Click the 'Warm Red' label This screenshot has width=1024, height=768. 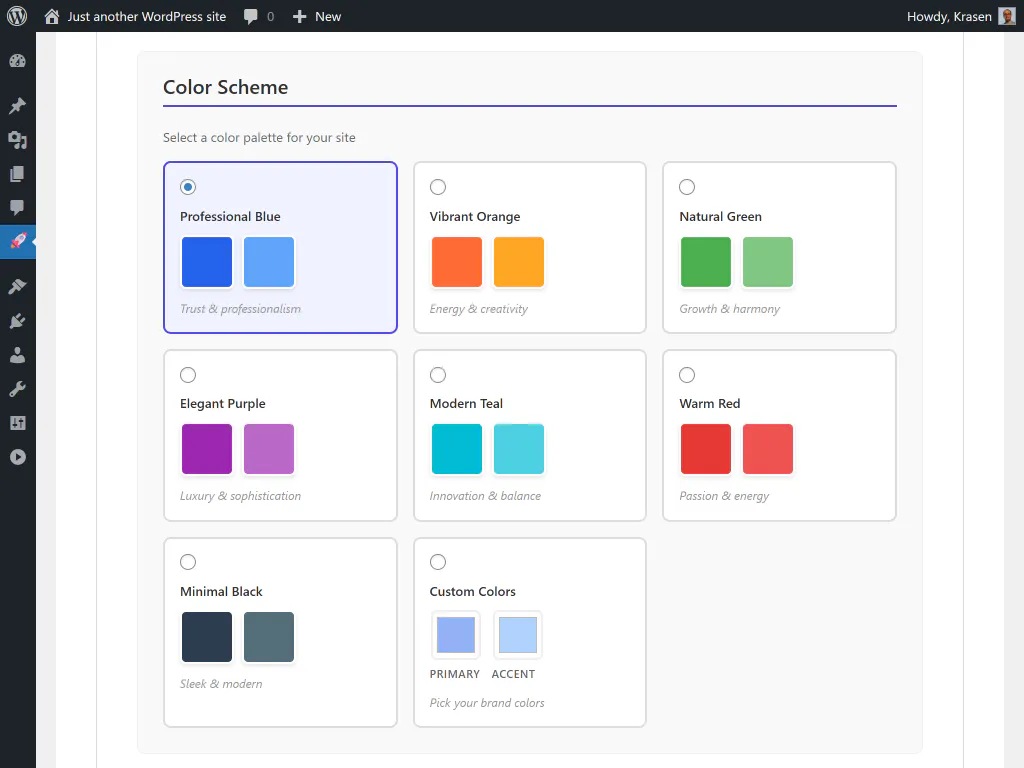coord(710,404)
